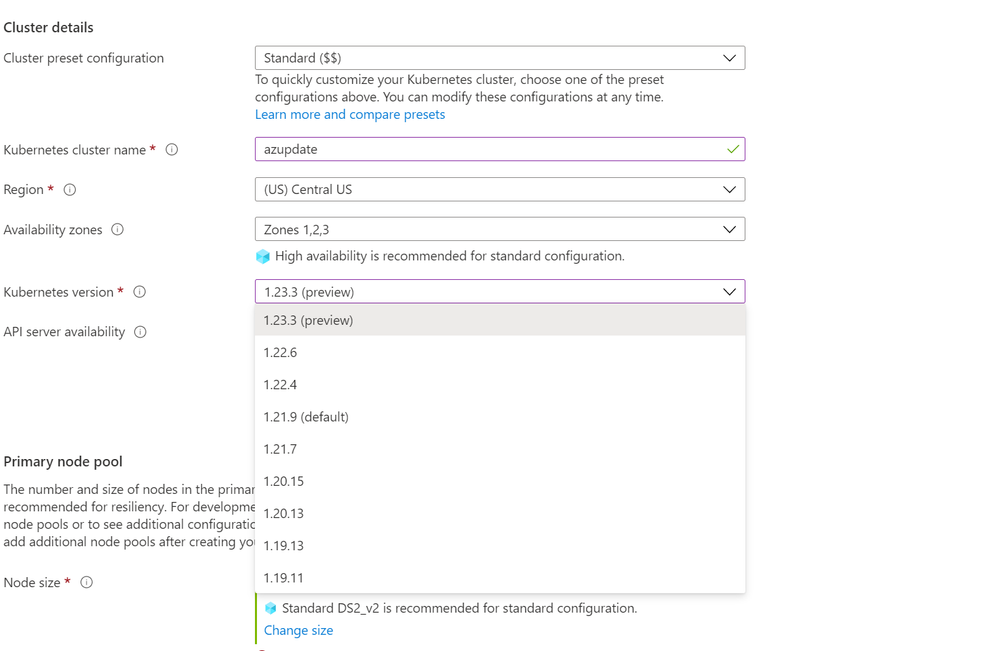
Task: Click the Change size link
Action: pos(299,631)
